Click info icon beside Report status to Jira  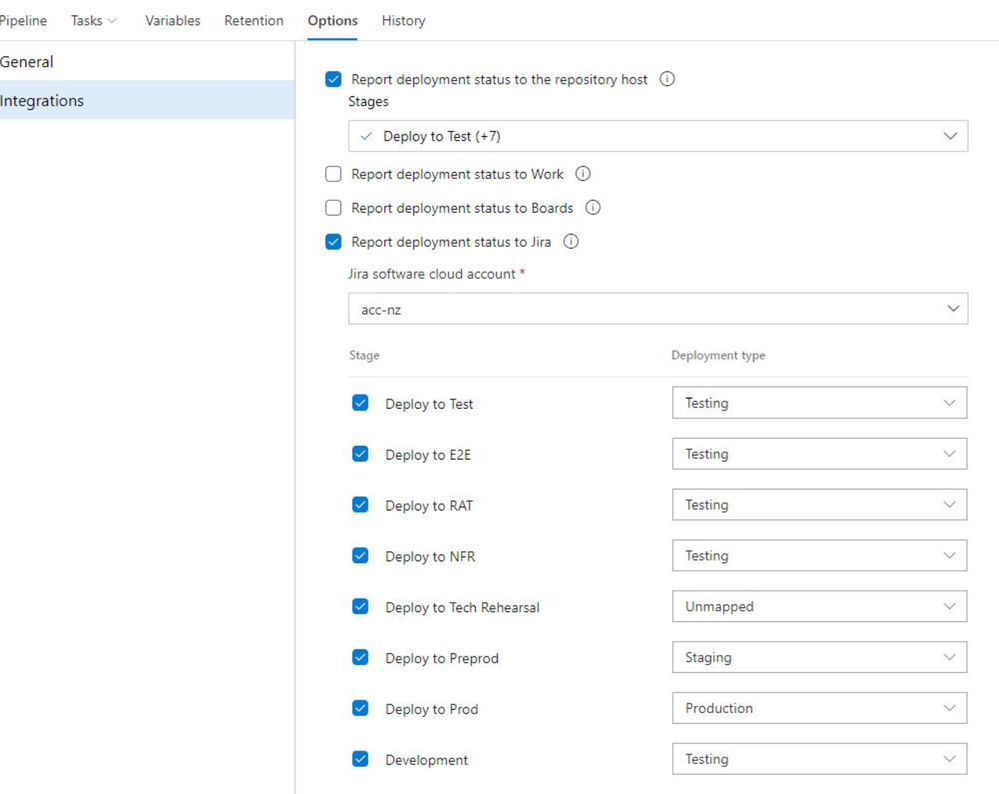point(571,242)
